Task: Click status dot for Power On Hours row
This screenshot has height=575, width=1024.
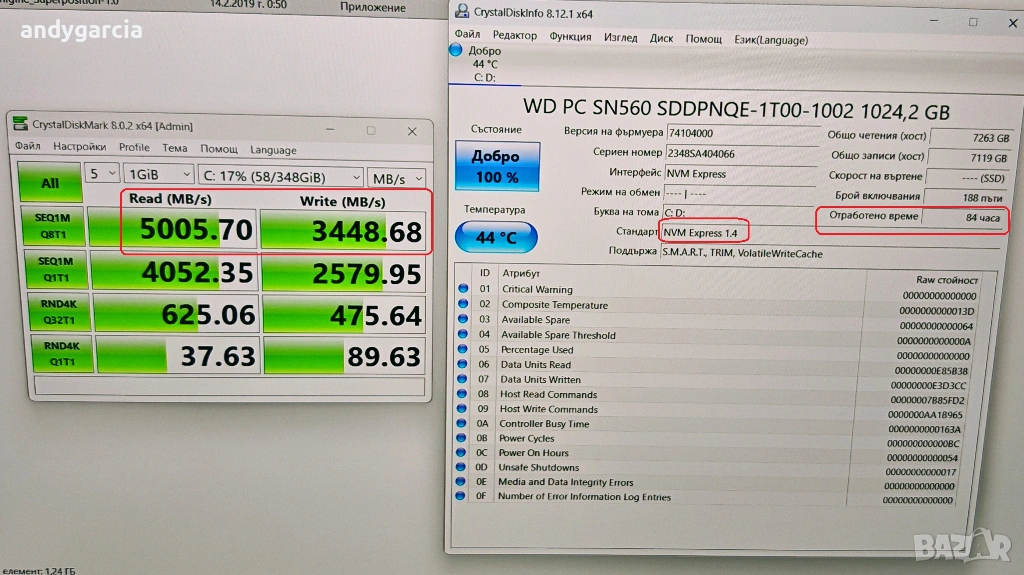Action: coord(463,453)
